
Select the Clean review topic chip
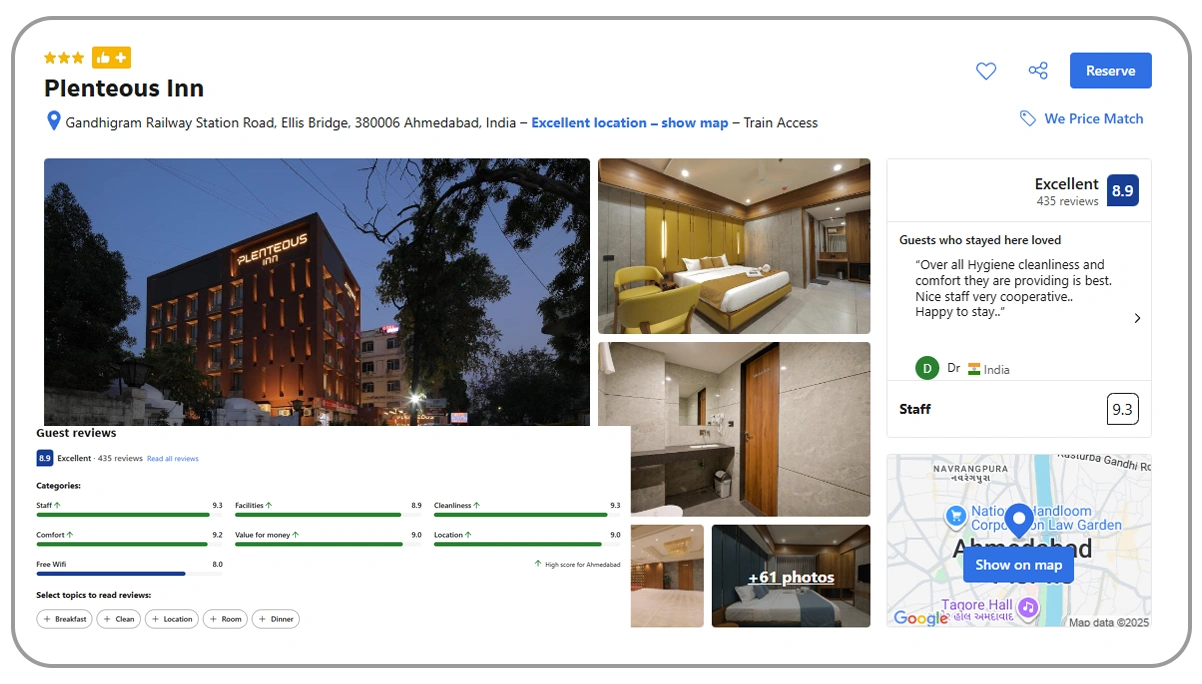(x=119, y=618)
